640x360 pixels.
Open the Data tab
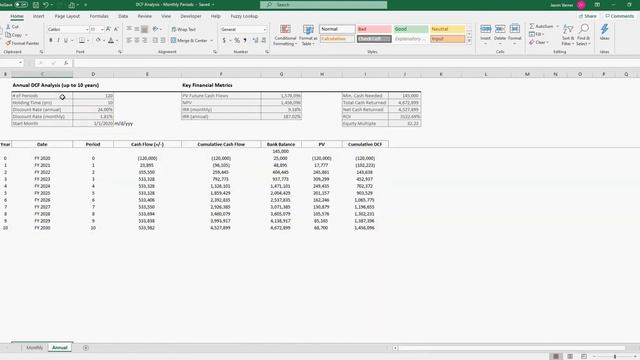click(x=123, y=16)
